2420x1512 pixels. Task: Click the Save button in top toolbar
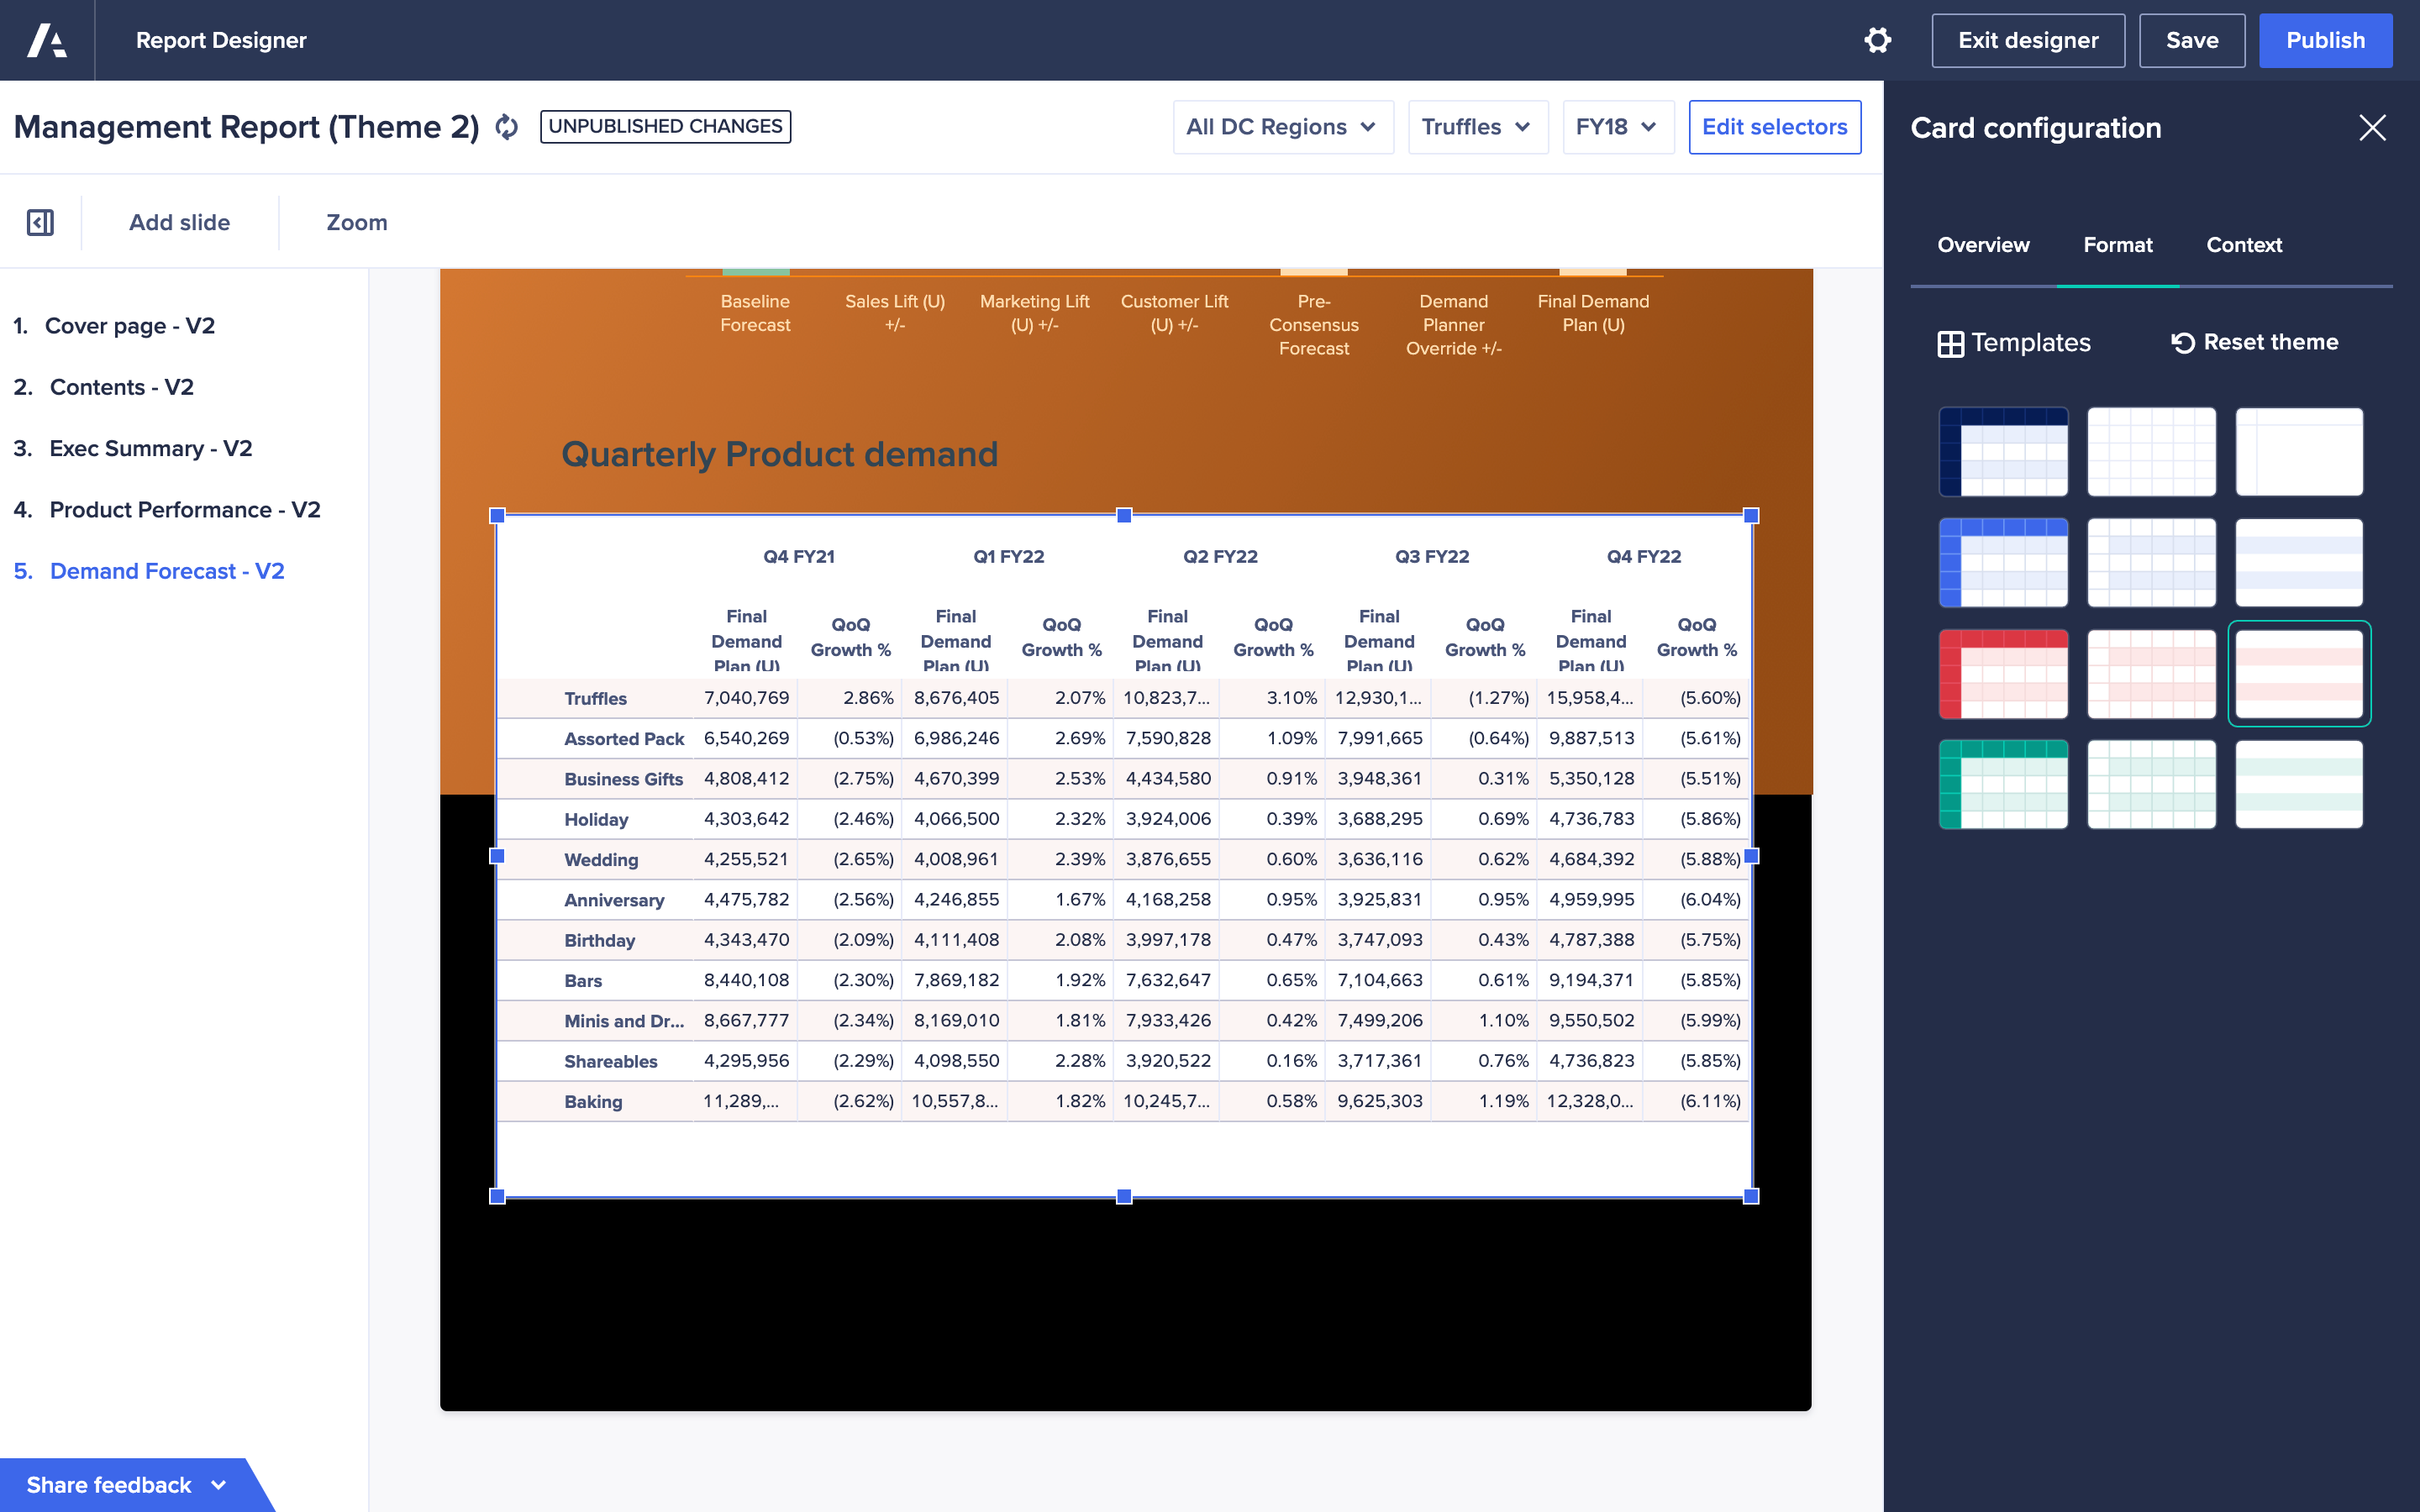[x=2193, y=40]
